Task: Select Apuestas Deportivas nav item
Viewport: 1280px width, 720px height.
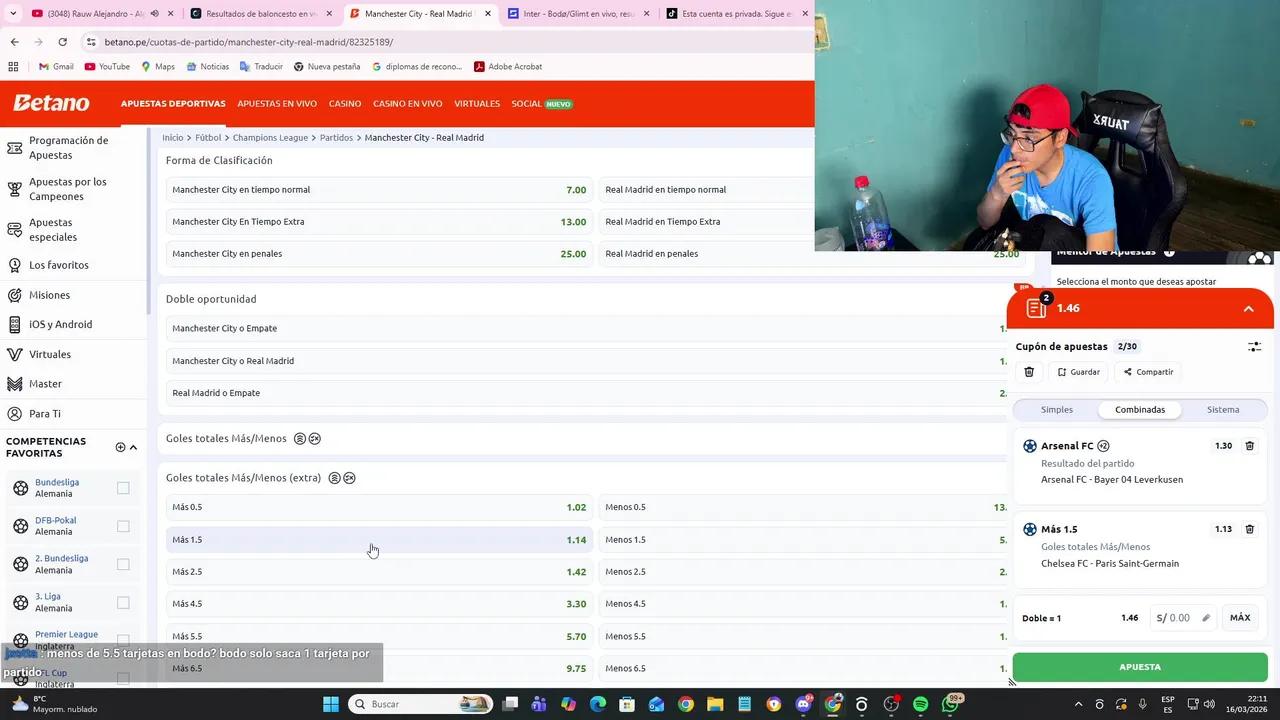Action: click(x=173, y=104)
